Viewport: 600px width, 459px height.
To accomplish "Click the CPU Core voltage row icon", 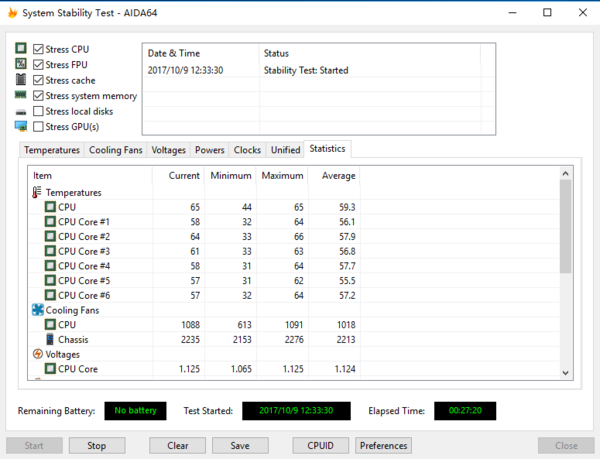I will (x=50, y=369).
